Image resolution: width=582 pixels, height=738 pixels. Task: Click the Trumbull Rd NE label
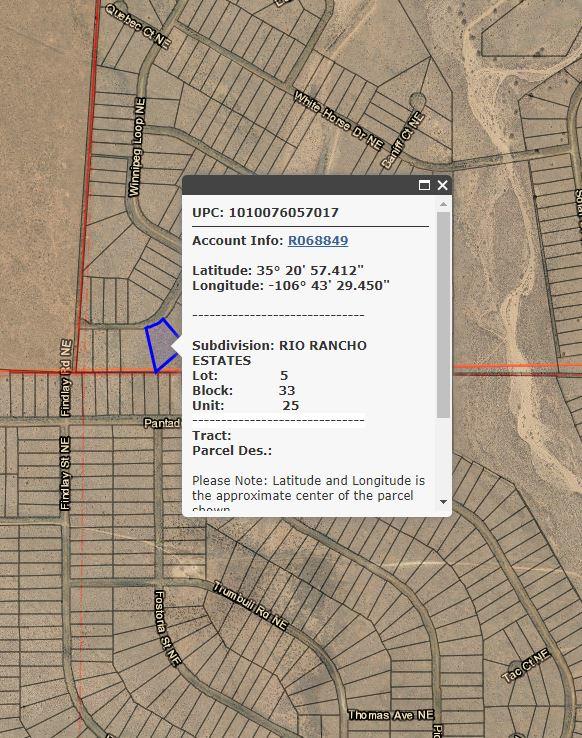[x=250, y=605]
